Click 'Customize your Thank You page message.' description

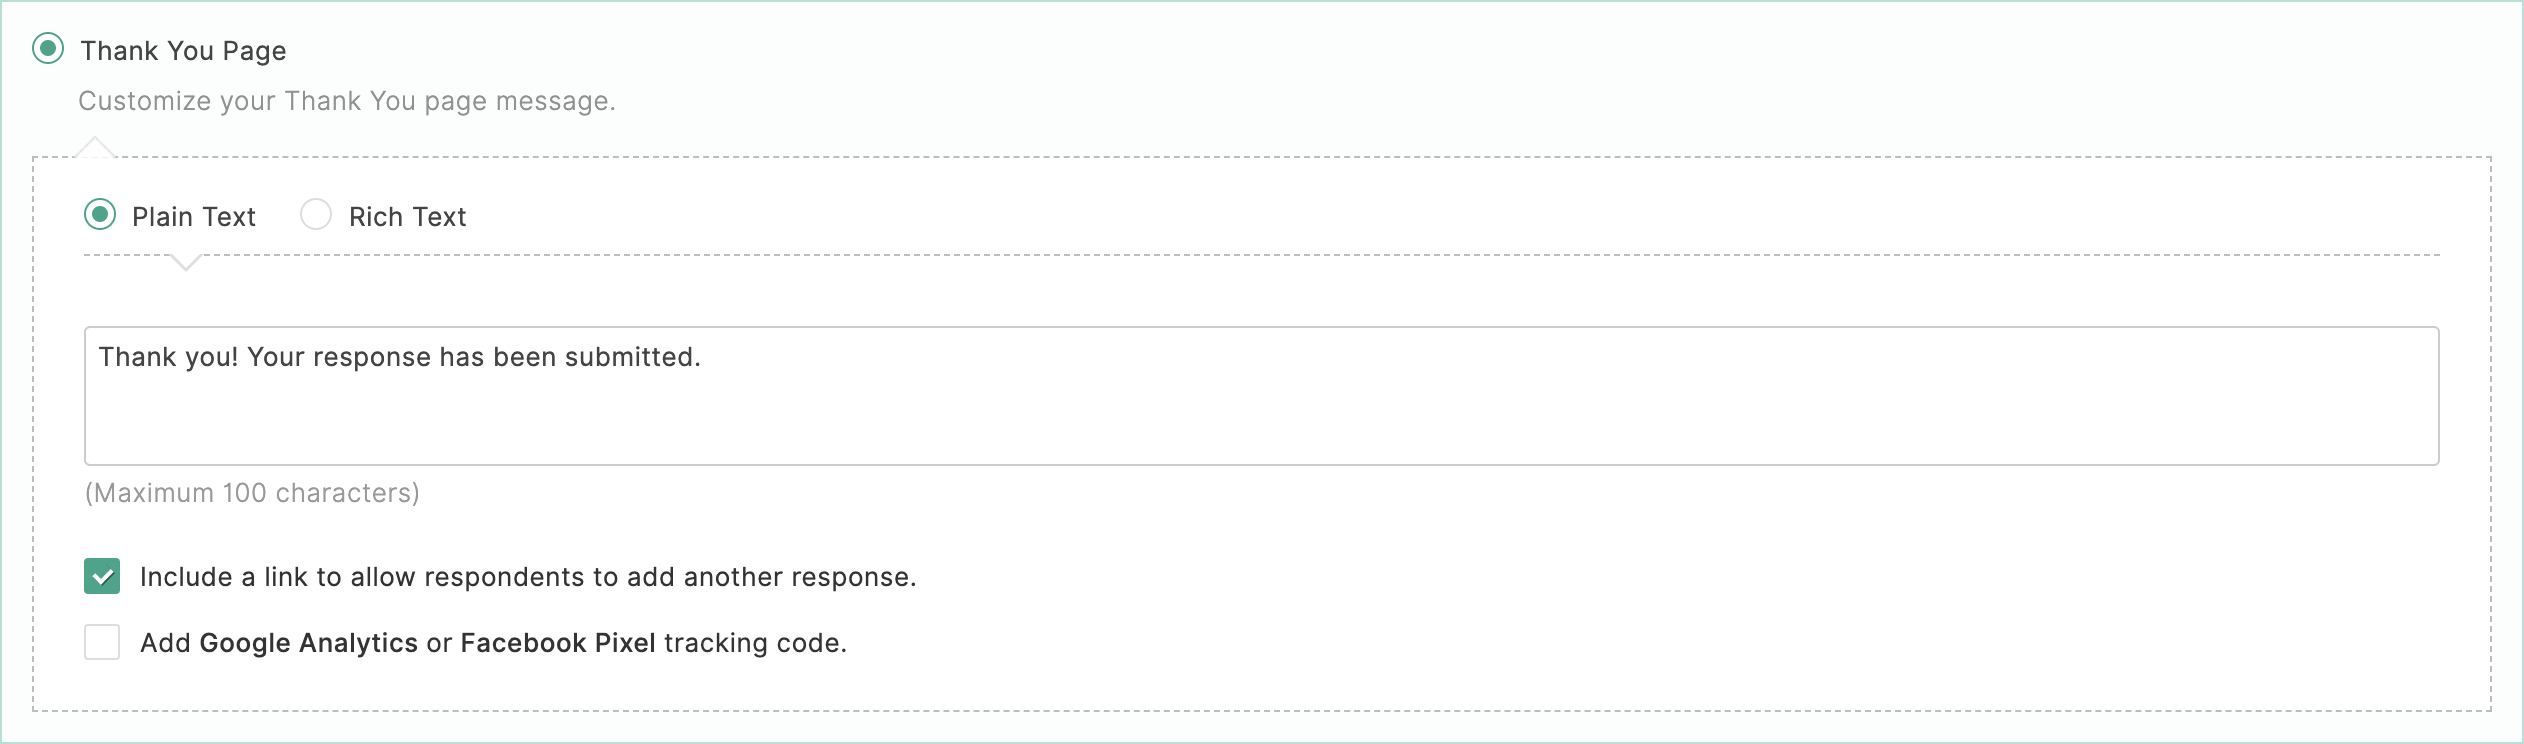point(347,101)
